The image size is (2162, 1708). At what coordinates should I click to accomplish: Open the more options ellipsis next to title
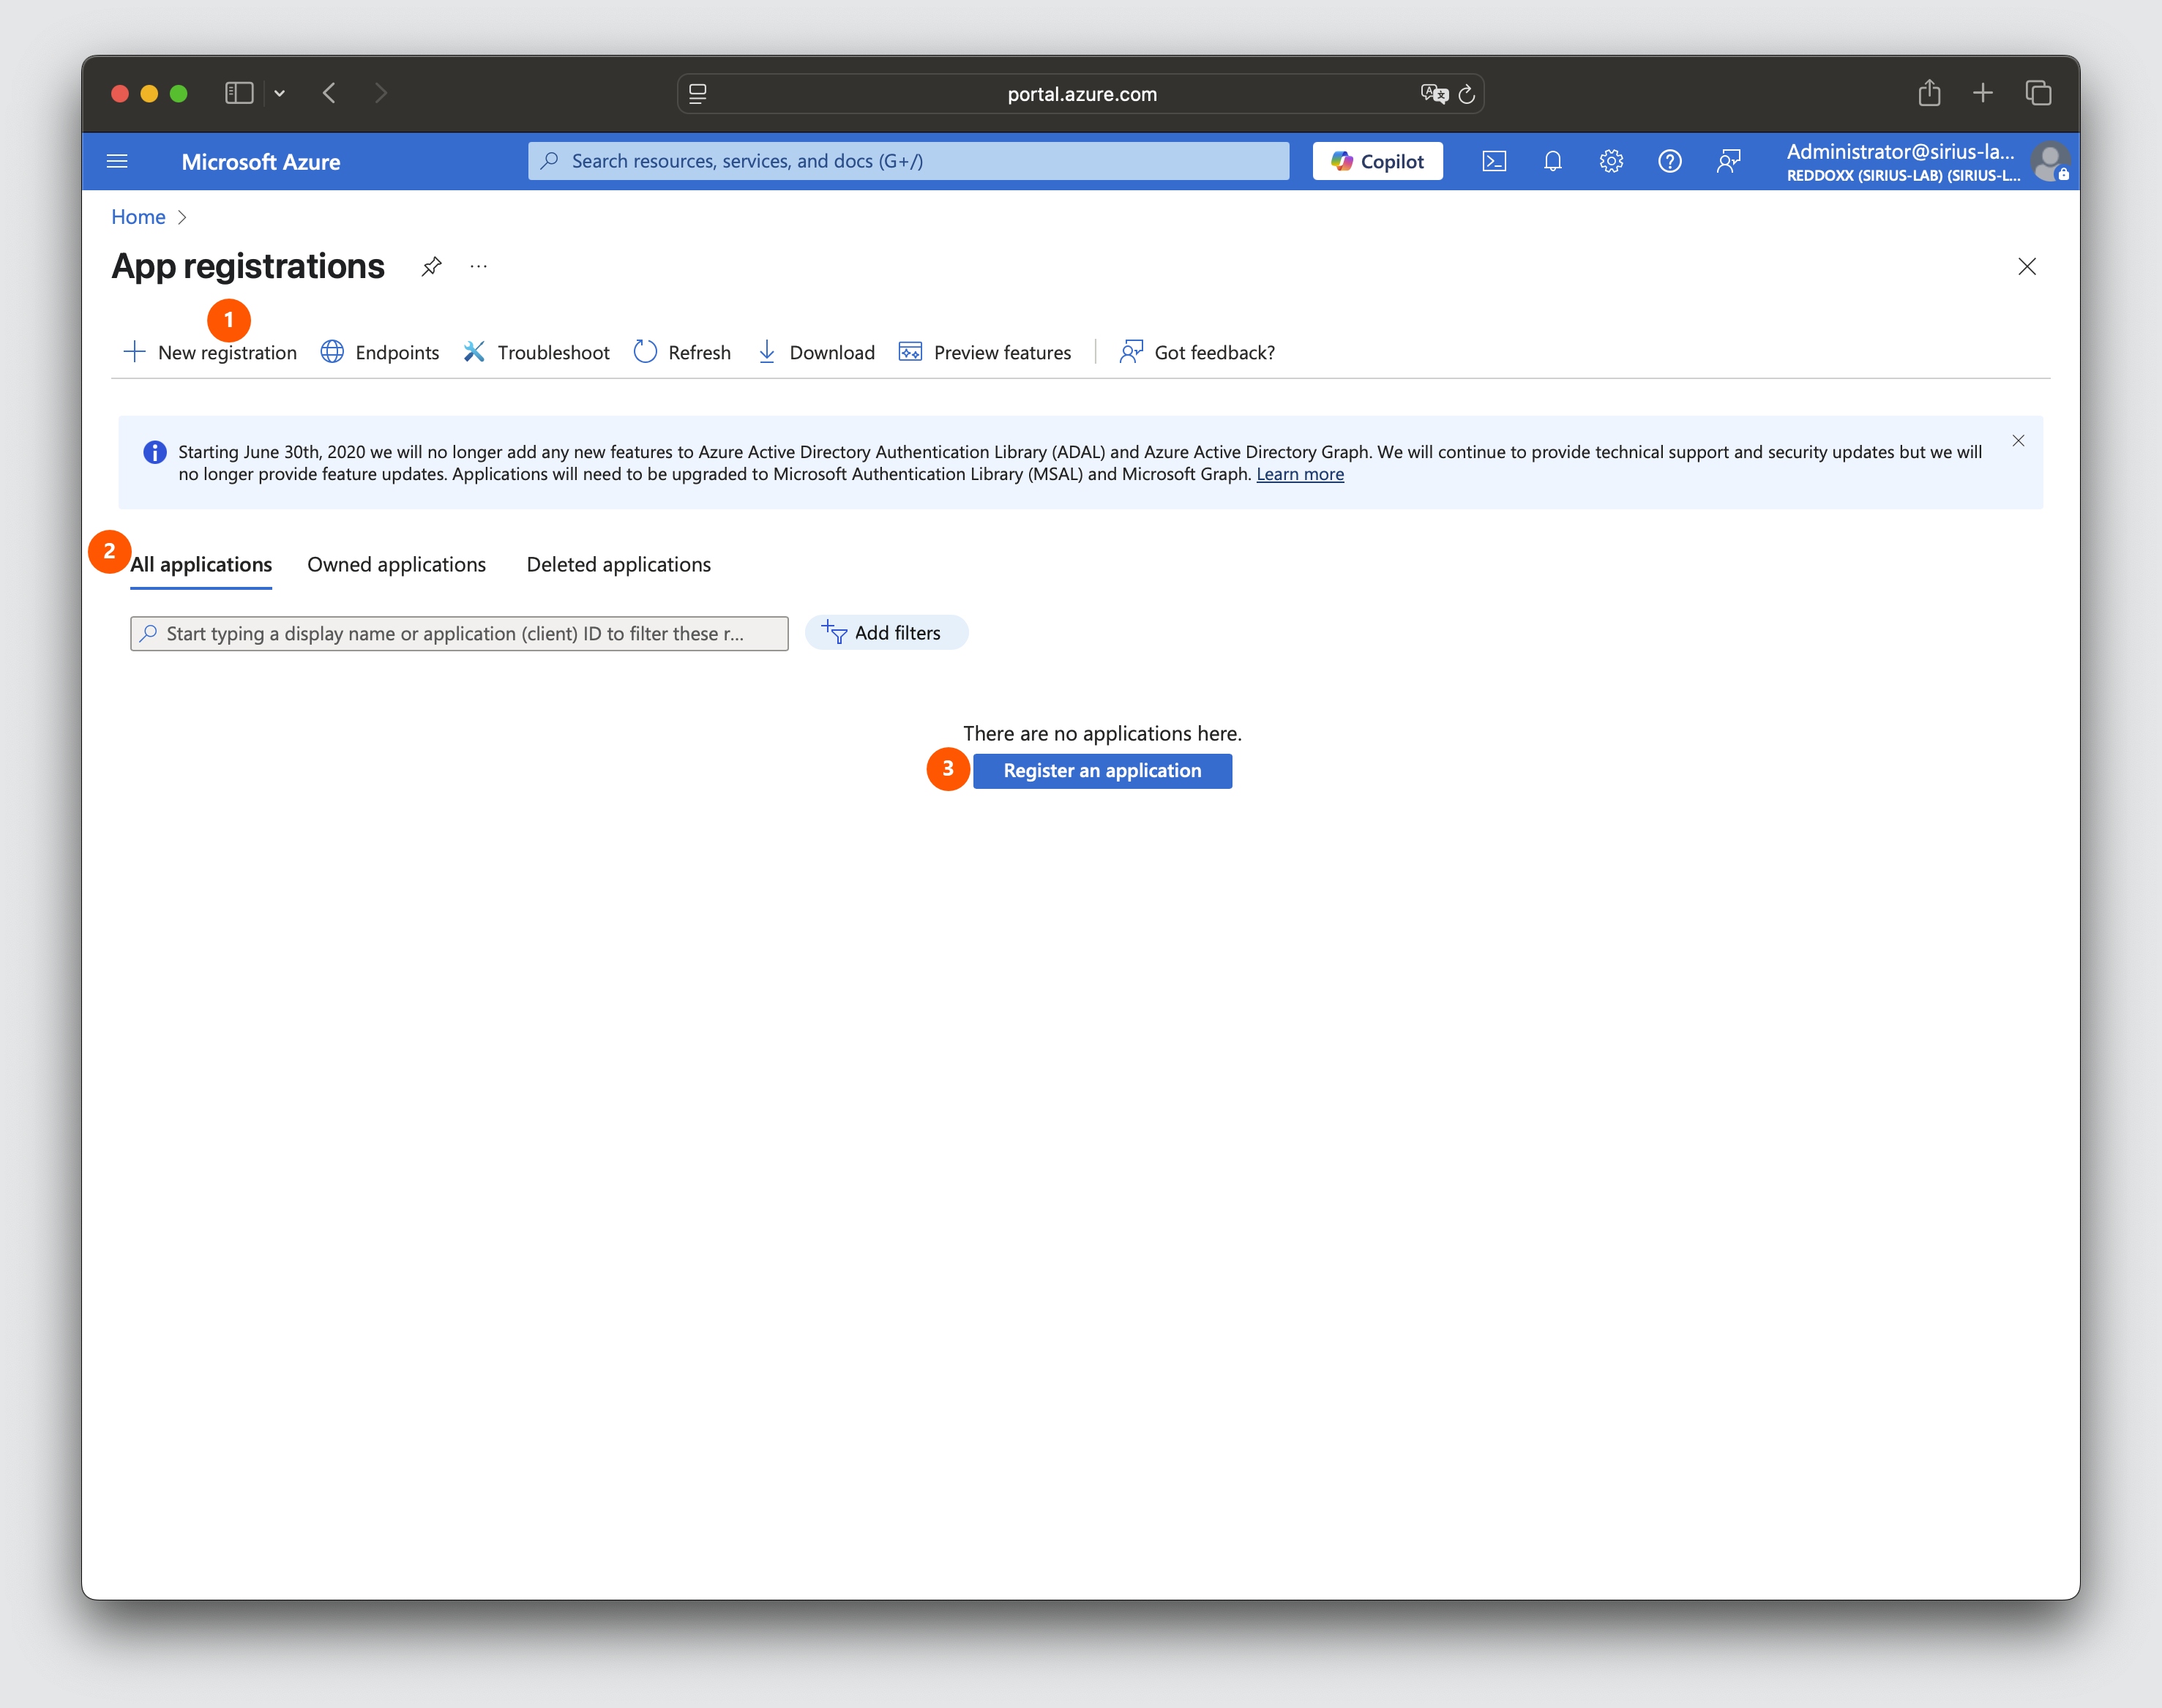479,266
